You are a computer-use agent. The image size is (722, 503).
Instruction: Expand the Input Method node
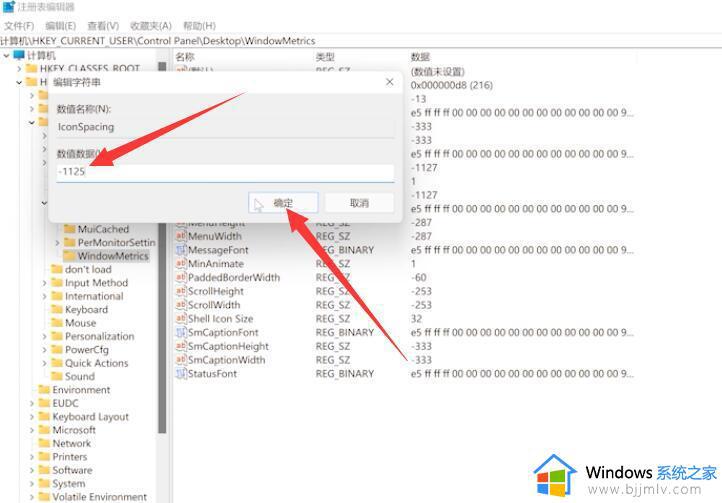click(x=44, y=283)
